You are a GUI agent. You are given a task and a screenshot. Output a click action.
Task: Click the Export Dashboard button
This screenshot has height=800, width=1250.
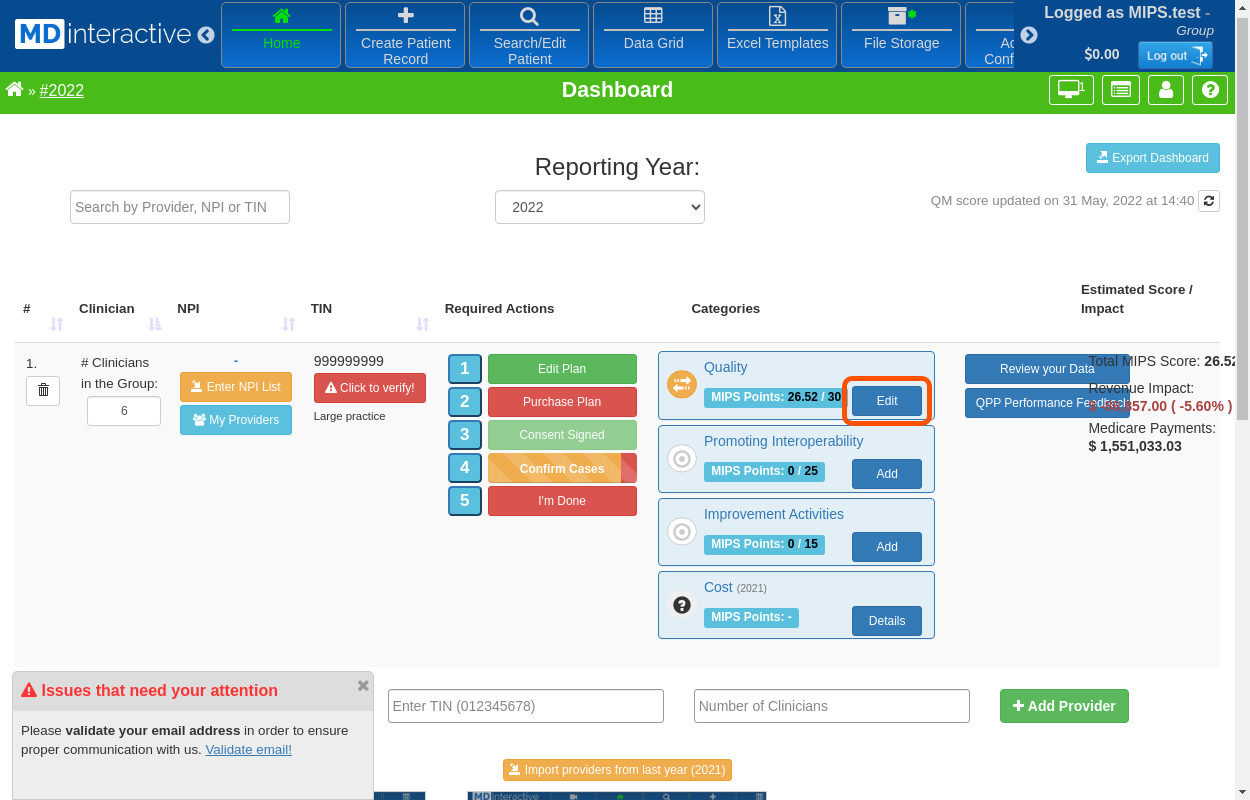point(1153,158)
